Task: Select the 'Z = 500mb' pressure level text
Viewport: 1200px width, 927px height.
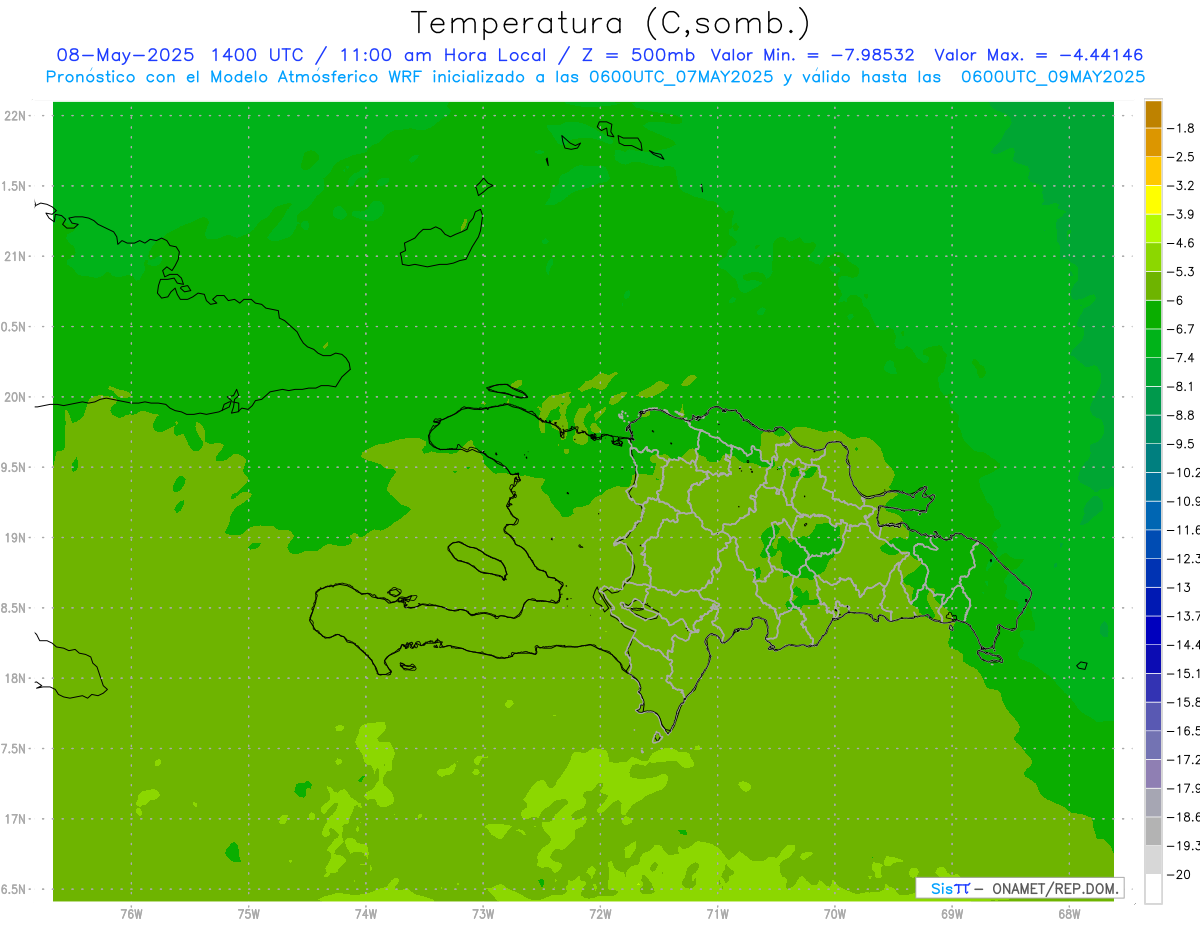Action: [x=640, y=55]
